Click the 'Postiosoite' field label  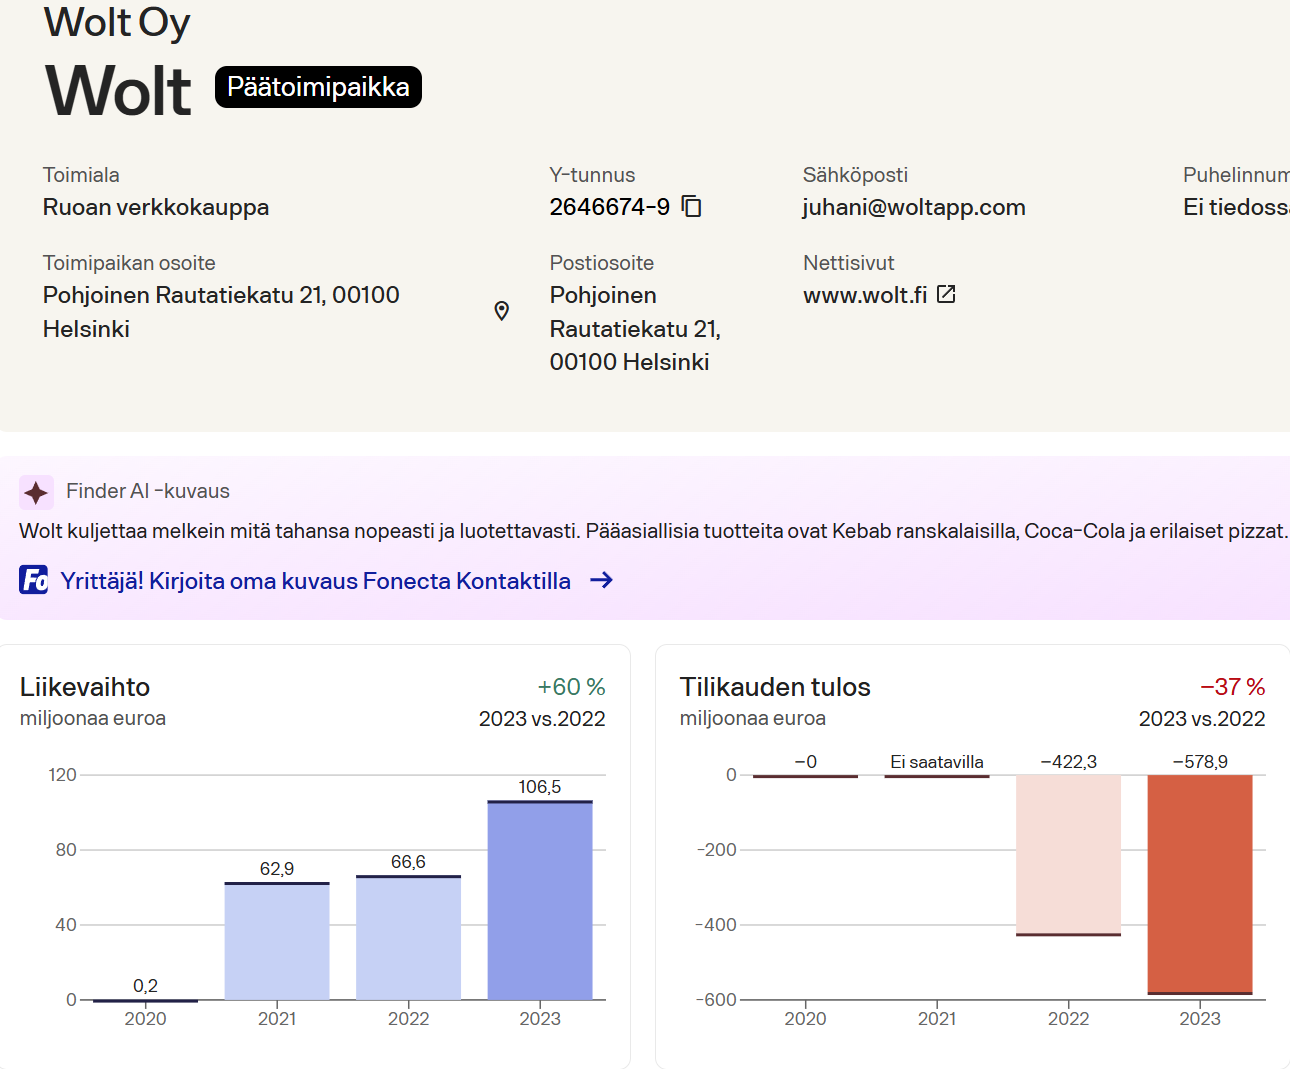click(602, 263)
